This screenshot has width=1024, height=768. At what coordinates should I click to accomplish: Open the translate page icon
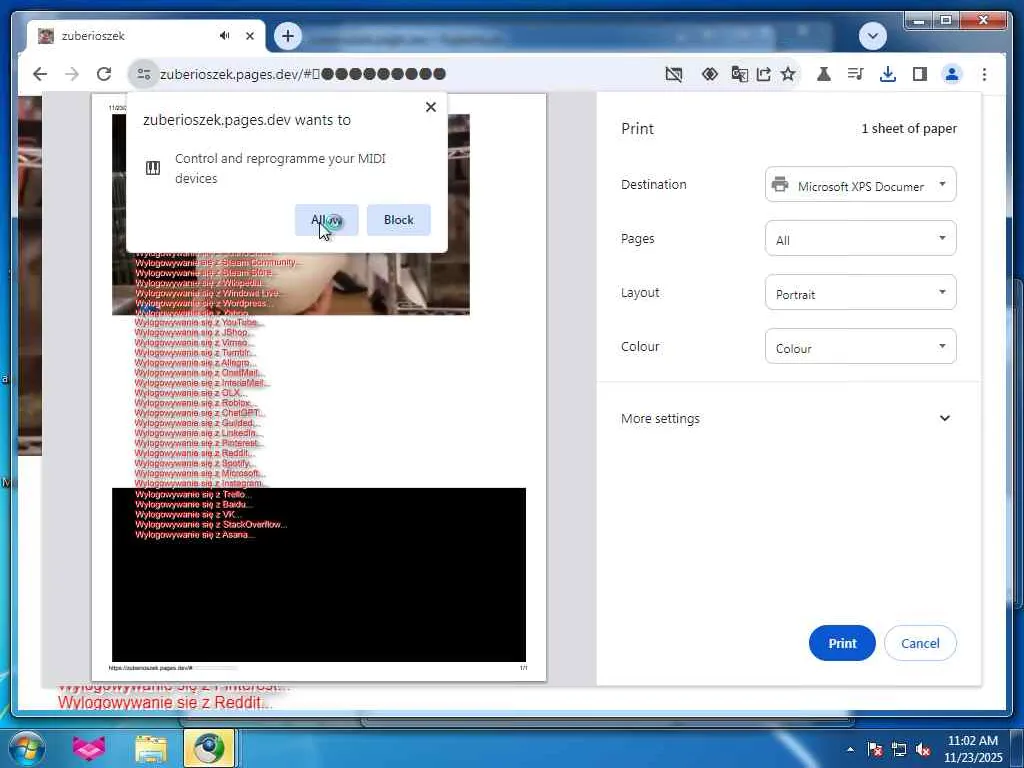coord(739,74)
